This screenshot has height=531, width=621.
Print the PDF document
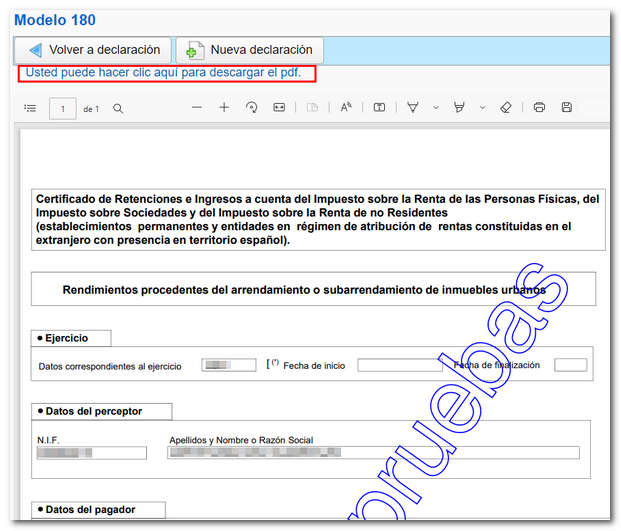[x=539, y=108]
